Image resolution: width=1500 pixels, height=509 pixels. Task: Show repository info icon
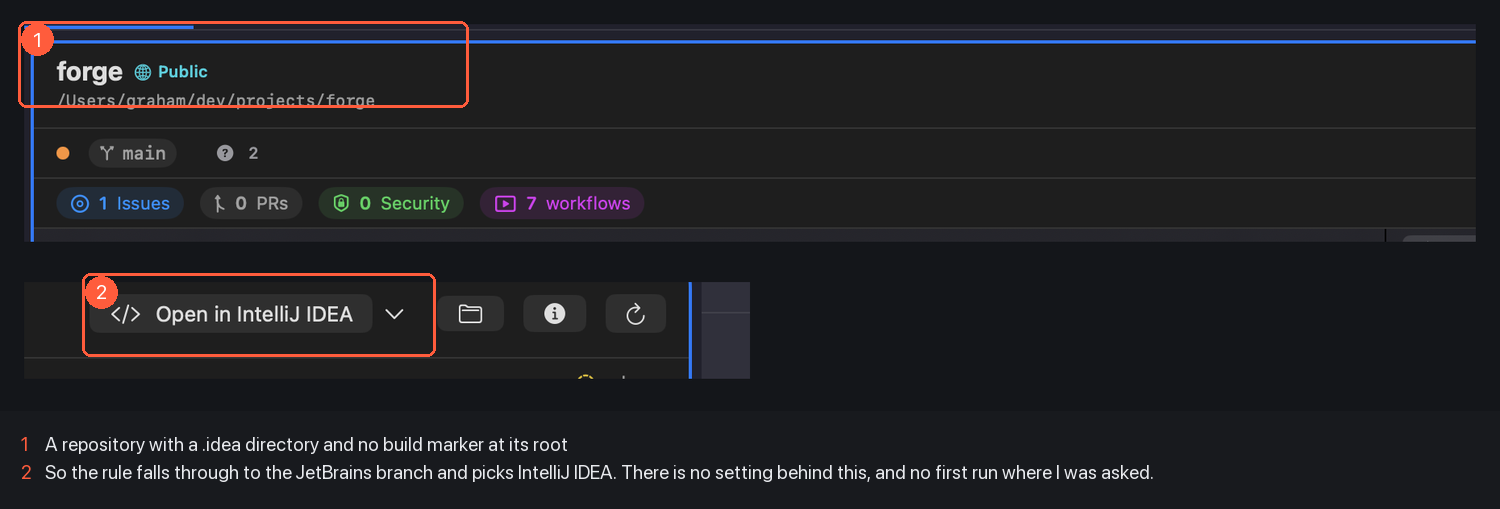tap(555, 314)
